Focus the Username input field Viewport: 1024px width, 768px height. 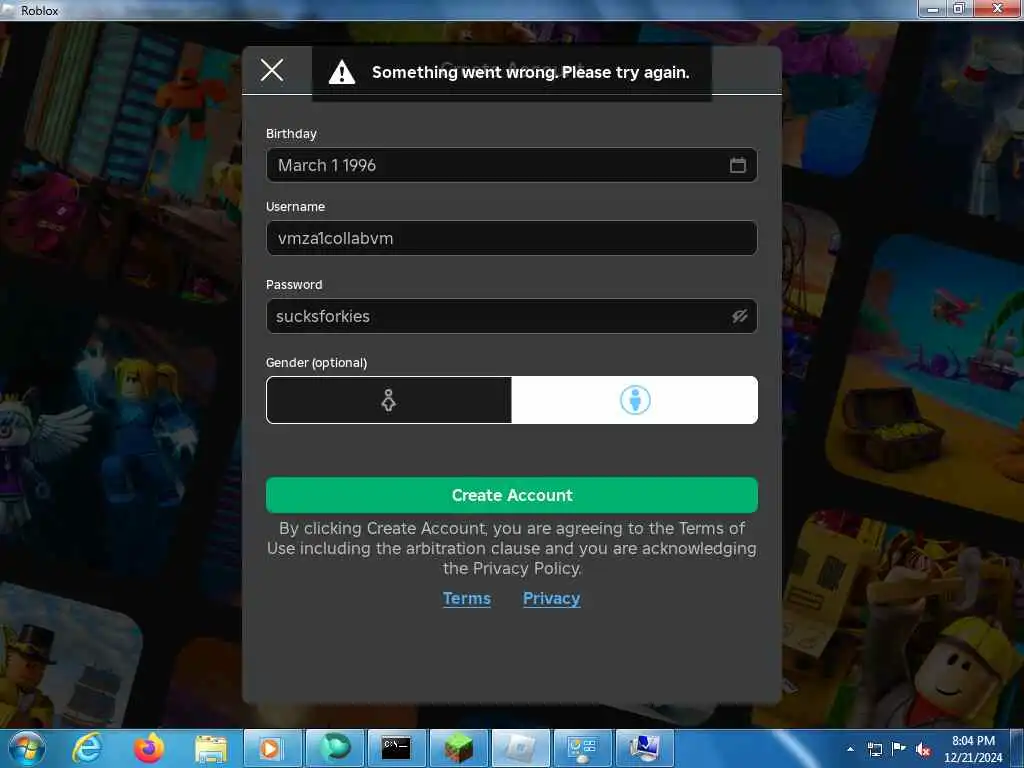[511, 238]
